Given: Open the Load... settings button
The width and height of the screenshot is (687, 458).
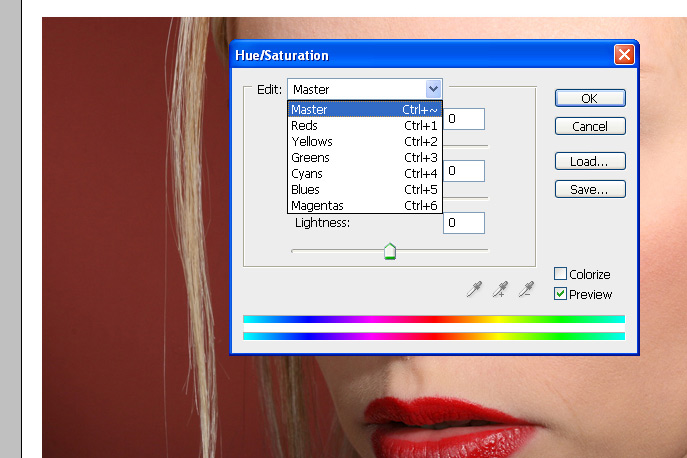Looking at the screenshot, I should point(590,161).
